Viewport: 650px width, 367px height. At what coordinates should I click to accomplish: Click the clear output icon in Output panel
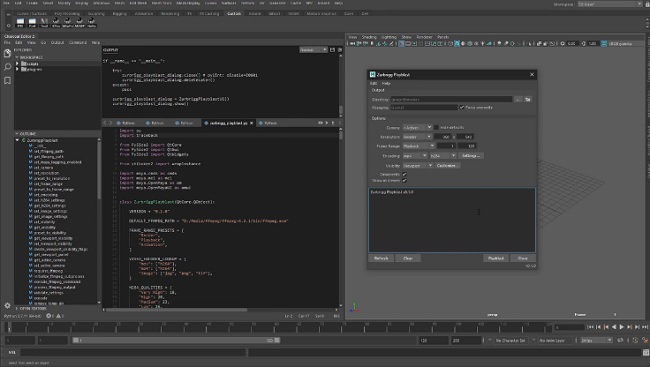[340, 50]
